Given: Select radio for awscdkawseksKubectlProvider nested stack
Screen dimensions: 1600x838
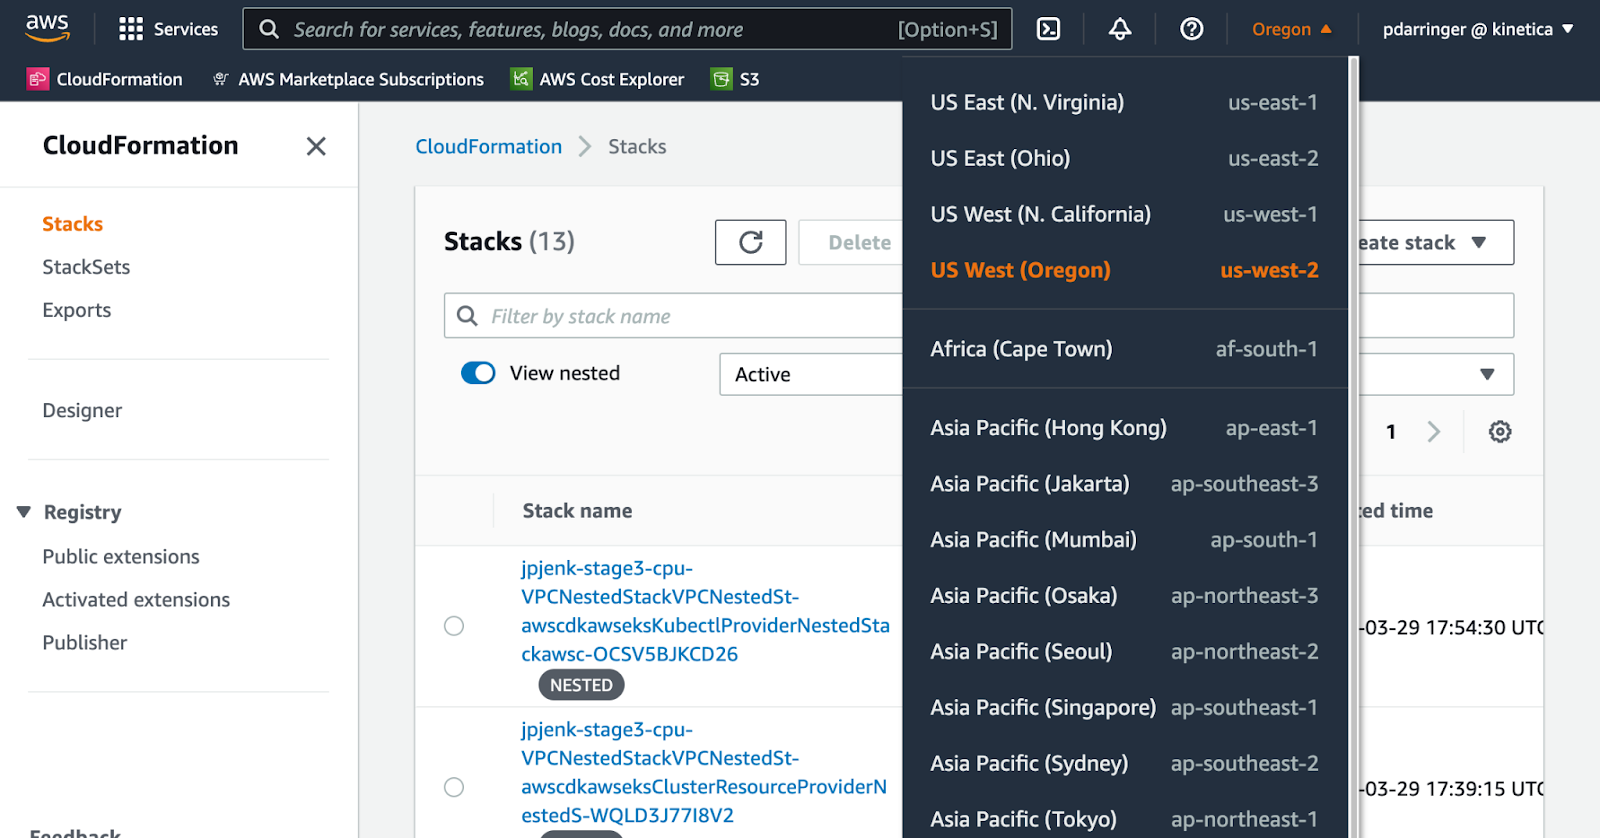Looking at the screenshot, I should [x=454, y=626].
